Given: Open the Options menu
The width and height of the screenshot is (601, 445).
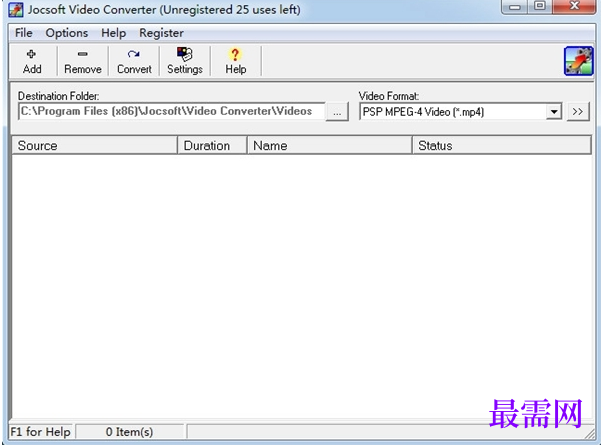Looking at the screenshot, I should [67, 33].
